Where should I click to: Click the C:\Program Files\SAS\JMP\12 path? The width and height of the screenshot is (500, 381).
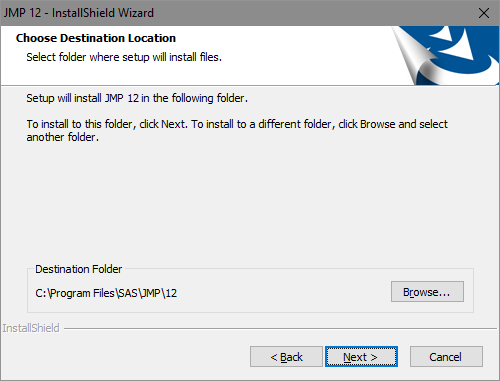tap(106, 293)
